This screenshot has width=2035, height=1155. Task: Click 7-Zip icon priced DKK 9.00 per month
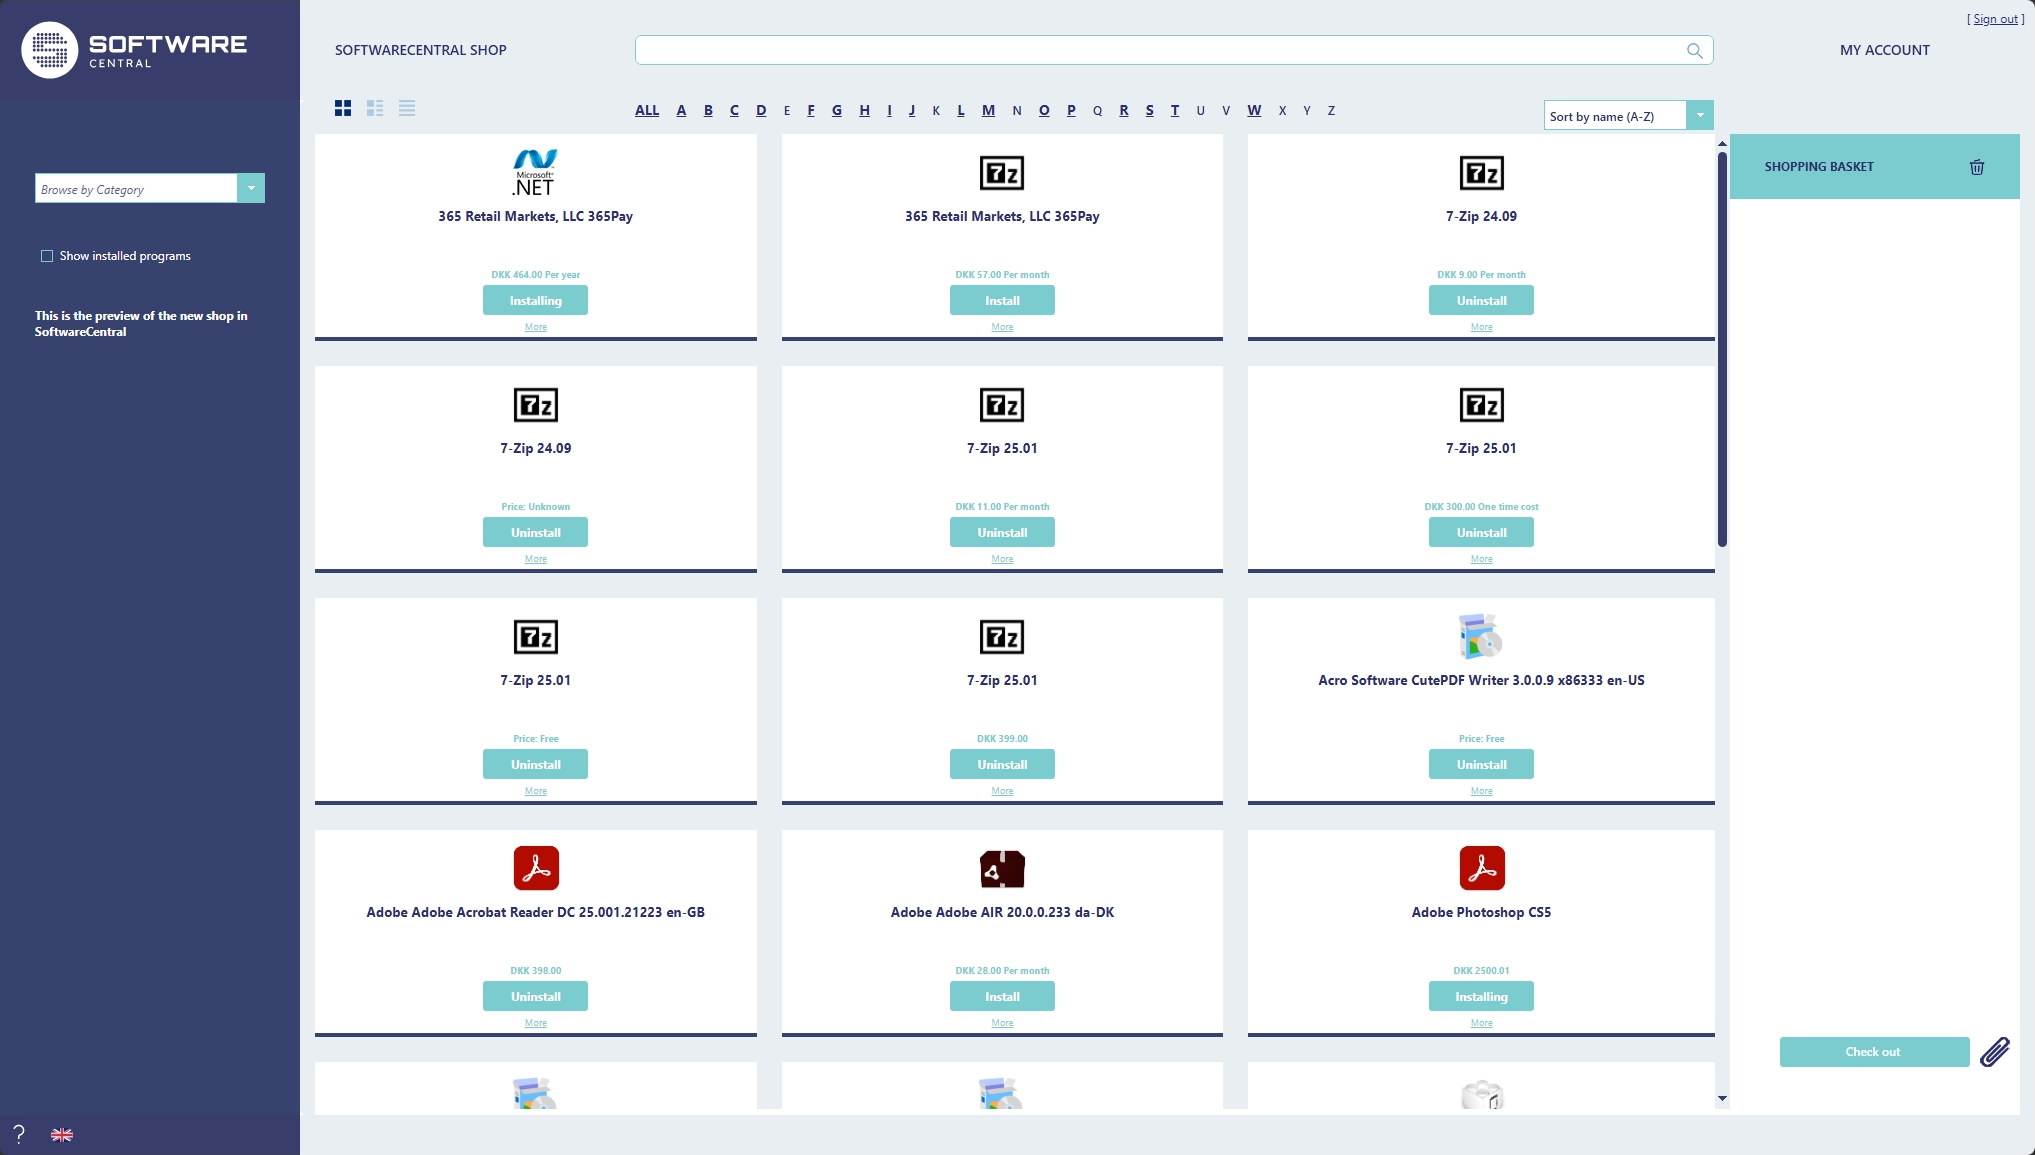click(1481, 173)
